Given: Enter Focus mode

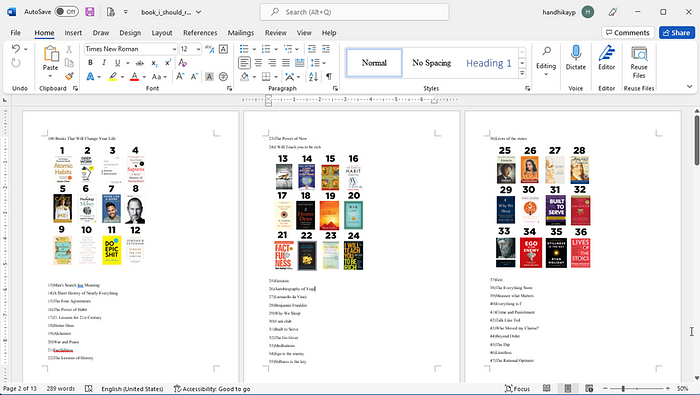Looking at the screenshot, I should pyautogui.click(x=517, y=389).
